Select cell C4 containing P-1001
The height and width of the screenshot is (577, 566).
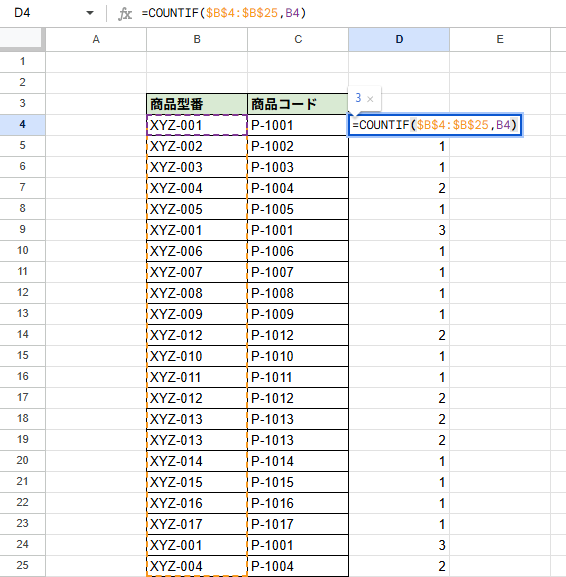(298, 125)
